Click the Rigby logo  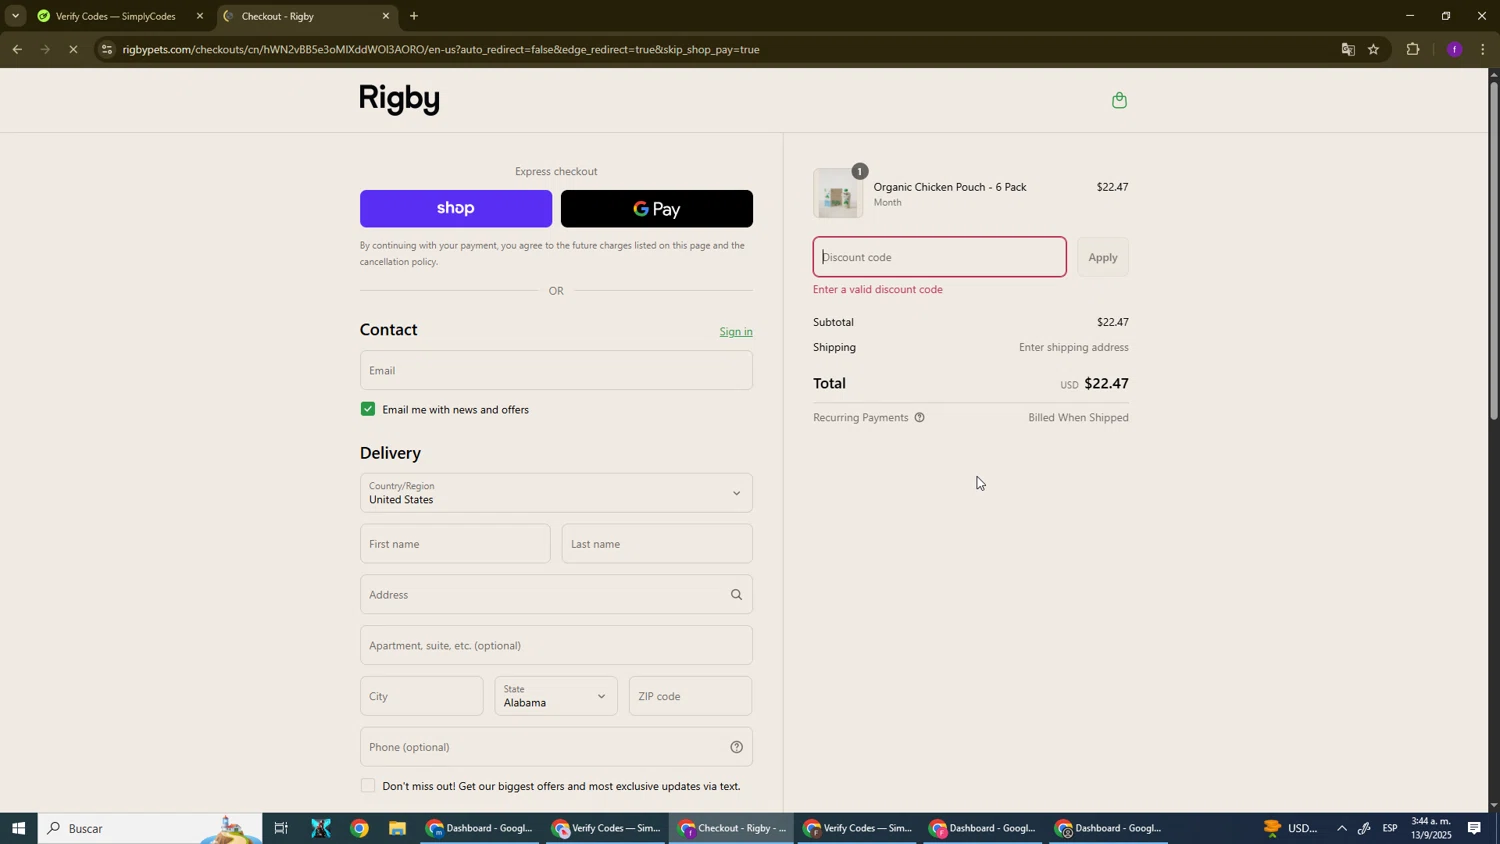click(400, 99)
